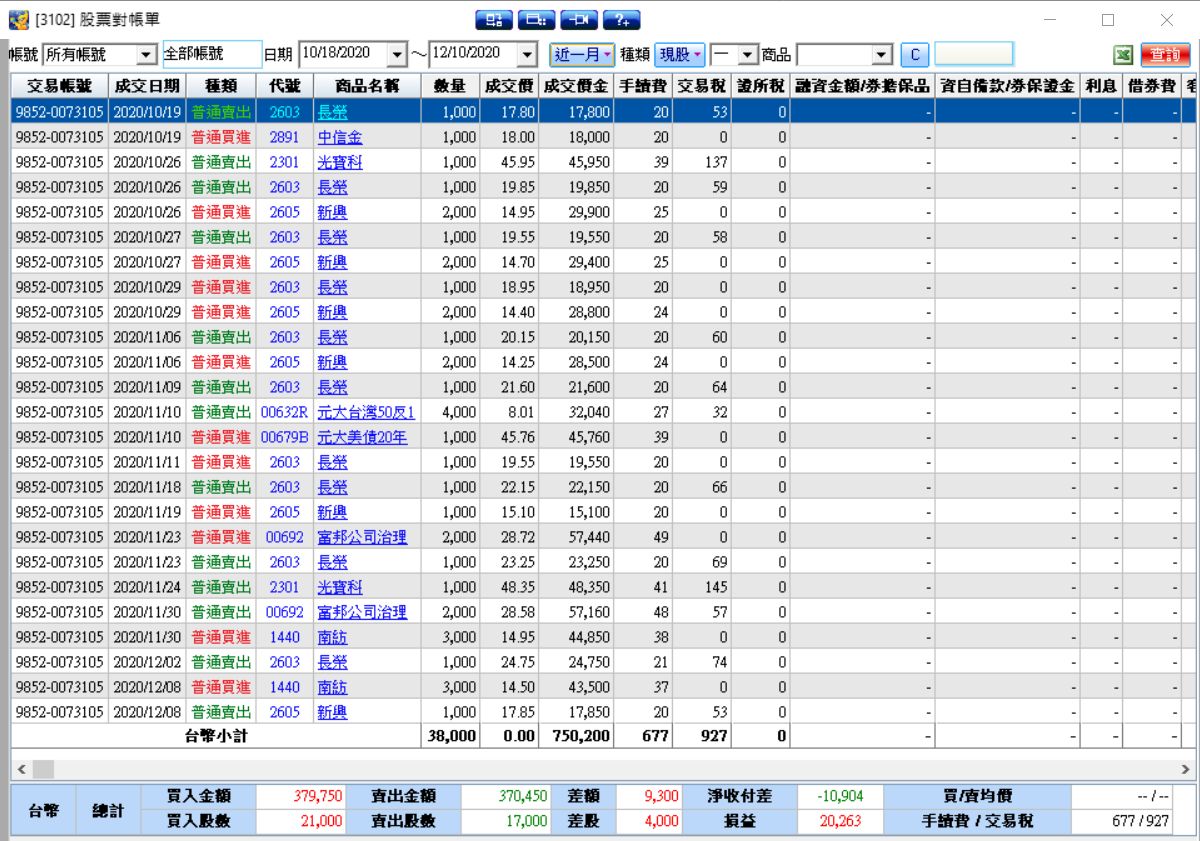The image size is (1200, 841).
Task: Click the second blue window icon in title bar
Action: point(537,20)
